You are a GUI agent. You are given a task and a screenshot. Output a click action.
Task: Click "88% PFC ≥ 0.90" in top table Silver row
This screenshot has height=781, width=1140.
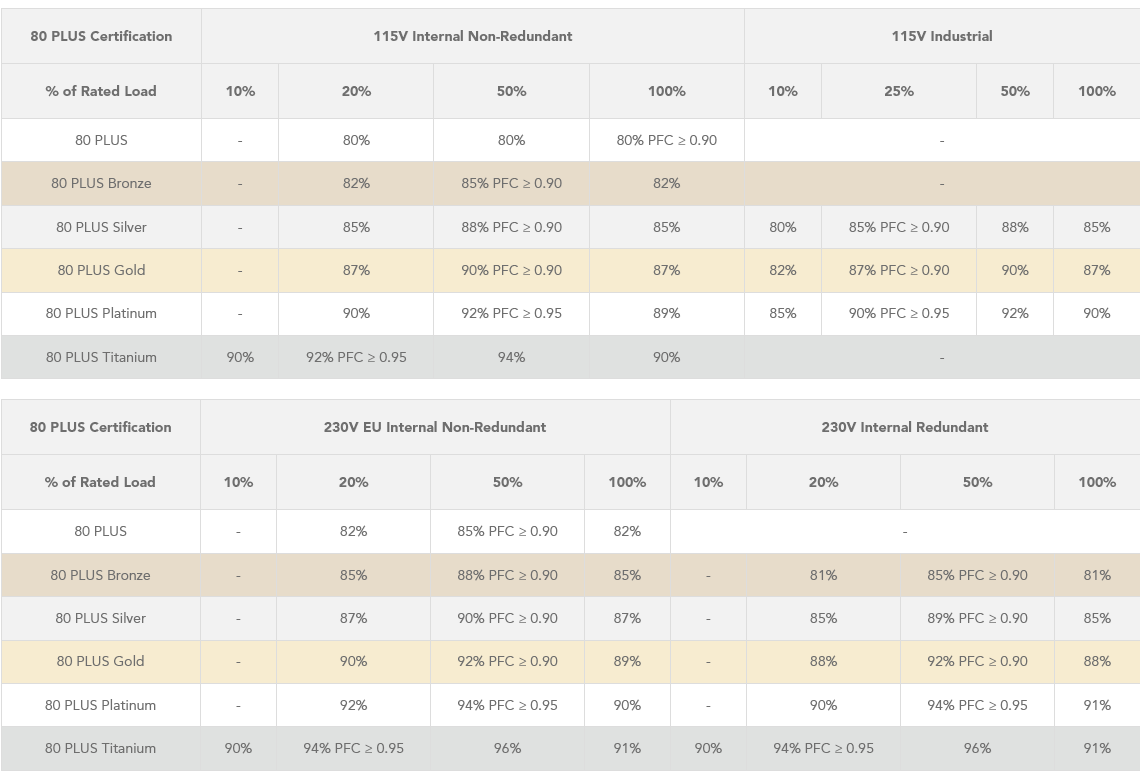point(511,227)
